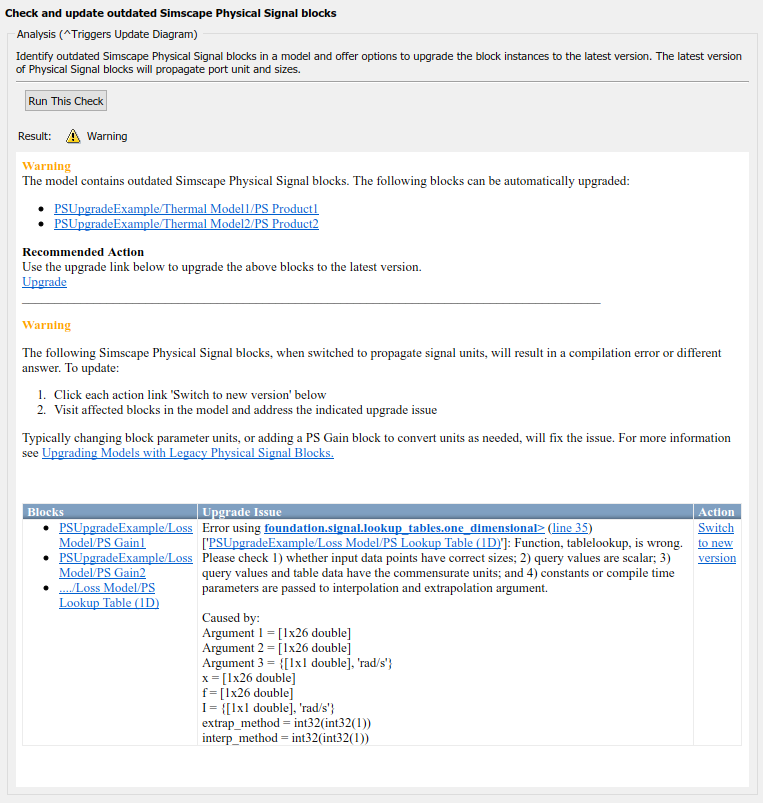Click list step 'Visit affected blocks in the model'
Viewport: 763px width, 803px height.
pos(245,410)
